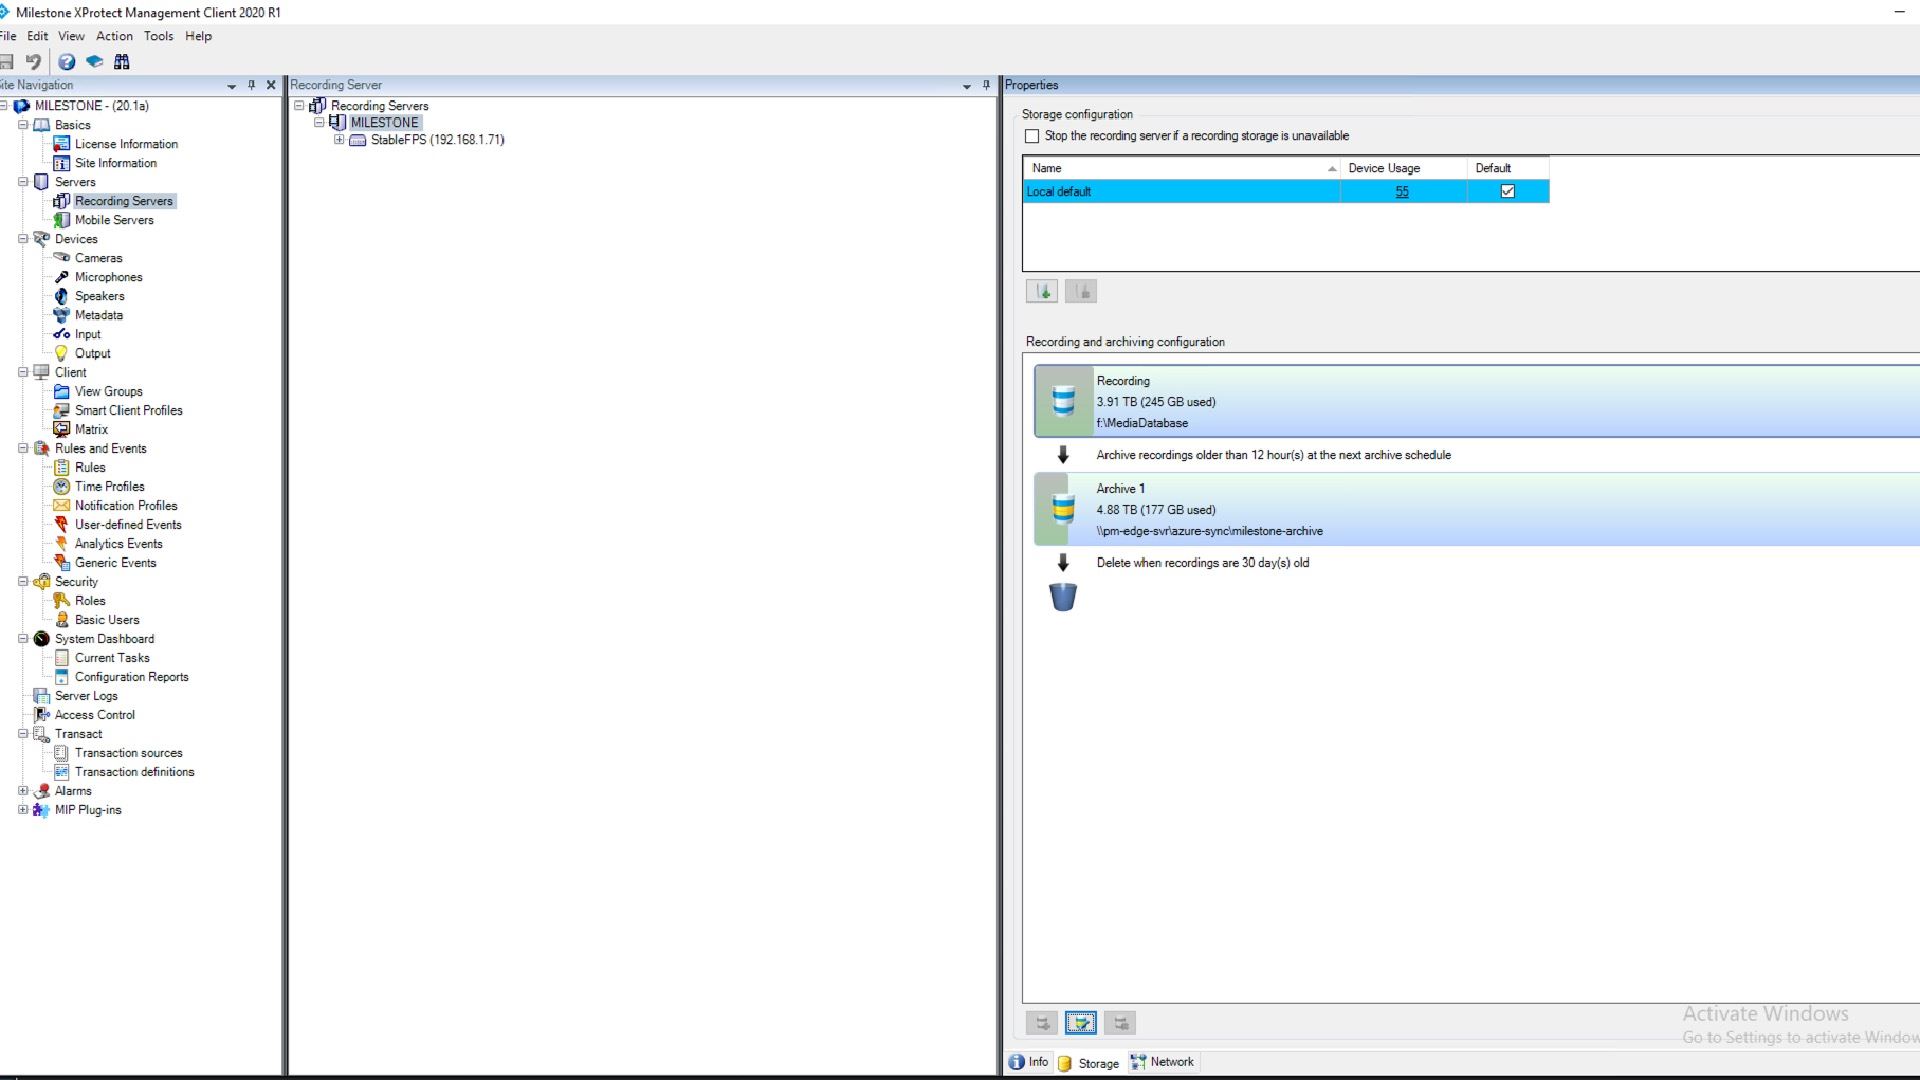Pin the Recording Server pane
Screen dimensions: 1920x1080
(986, 85)
